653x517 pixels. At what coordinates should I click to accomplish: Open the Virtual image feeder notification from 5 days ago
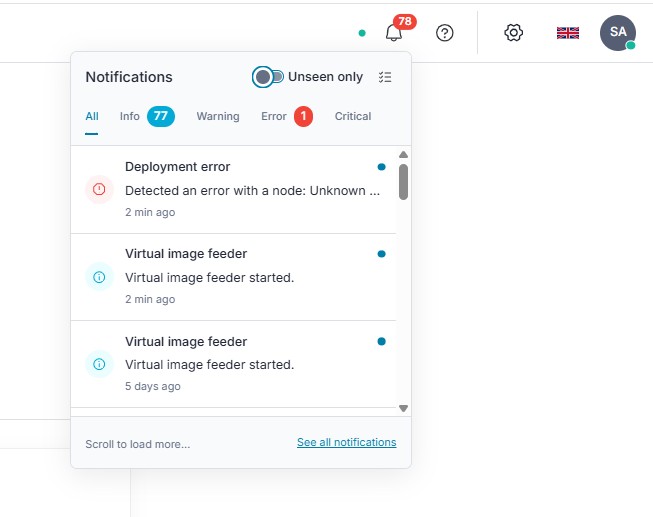[x=233, y=364]
